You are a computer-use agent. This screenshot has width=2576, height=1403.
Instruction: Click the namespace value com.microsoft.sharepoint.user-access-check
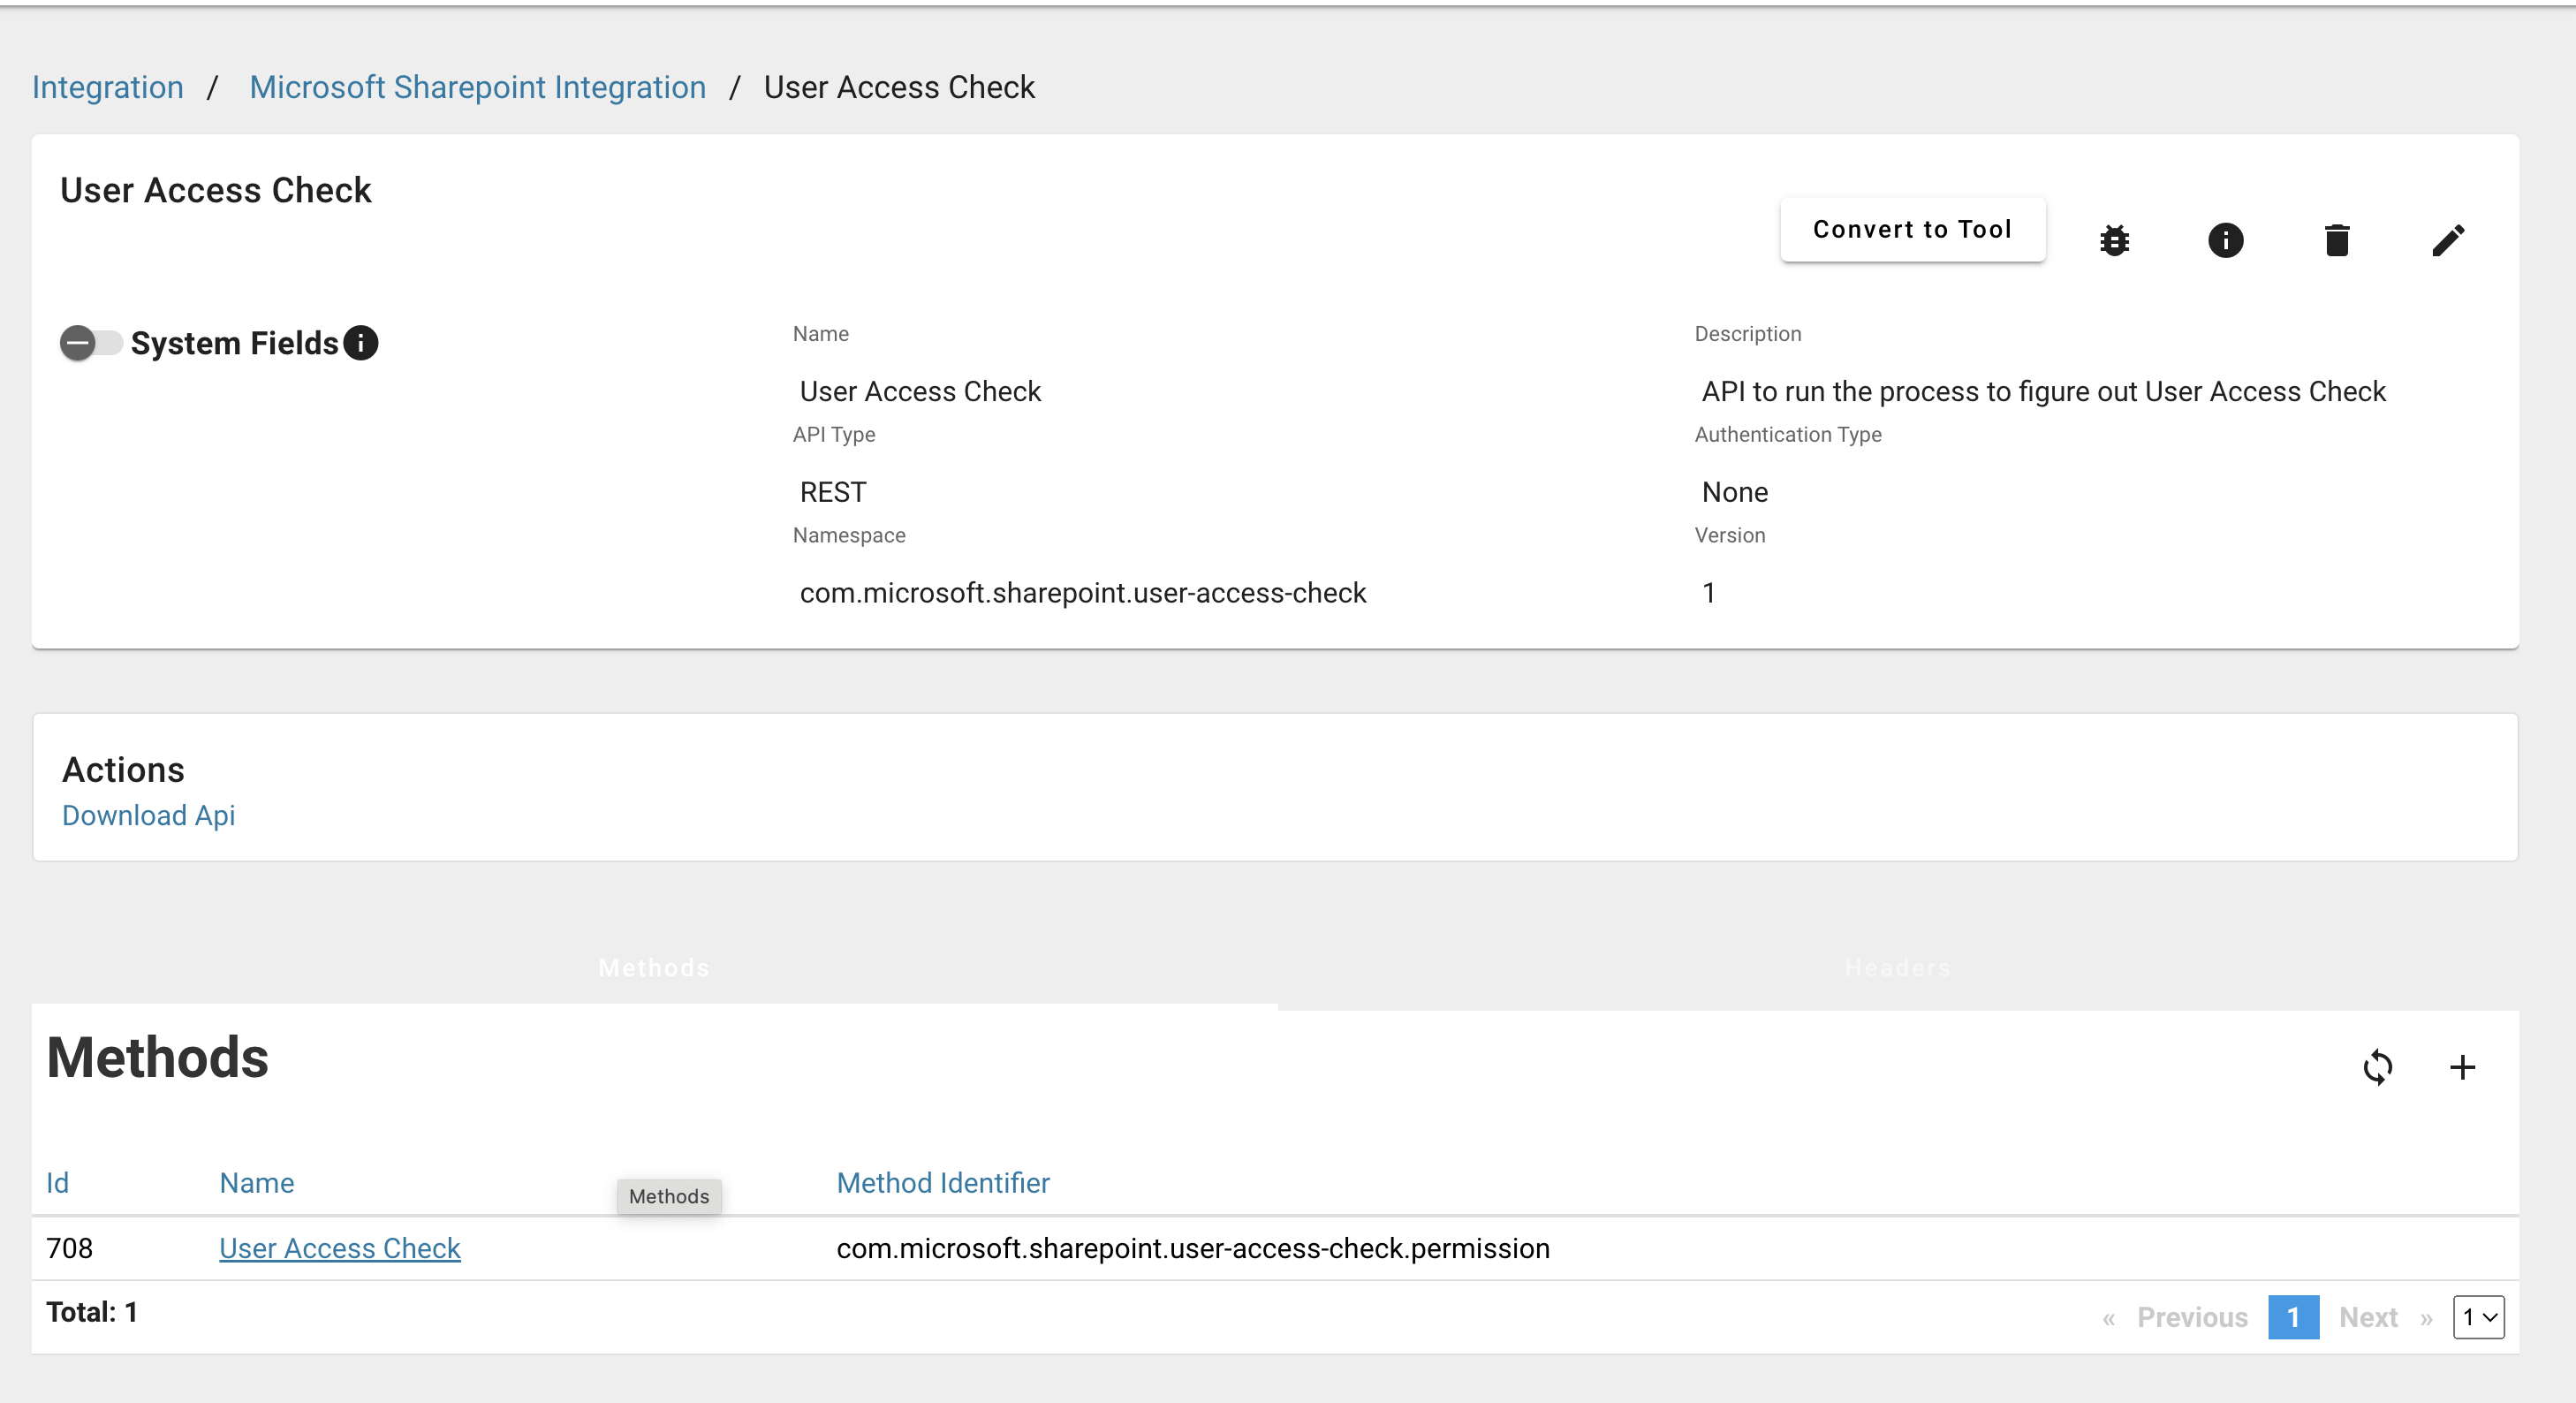[x=1082, y=593]
